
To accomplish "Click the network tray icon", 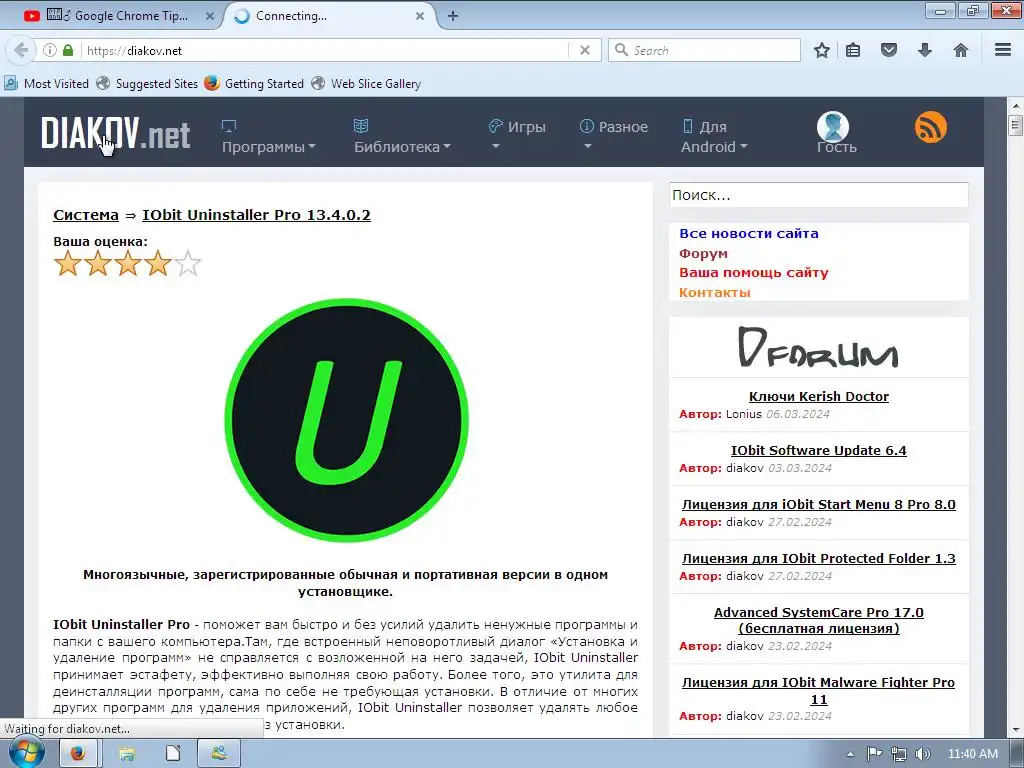I will pos(899,754).
